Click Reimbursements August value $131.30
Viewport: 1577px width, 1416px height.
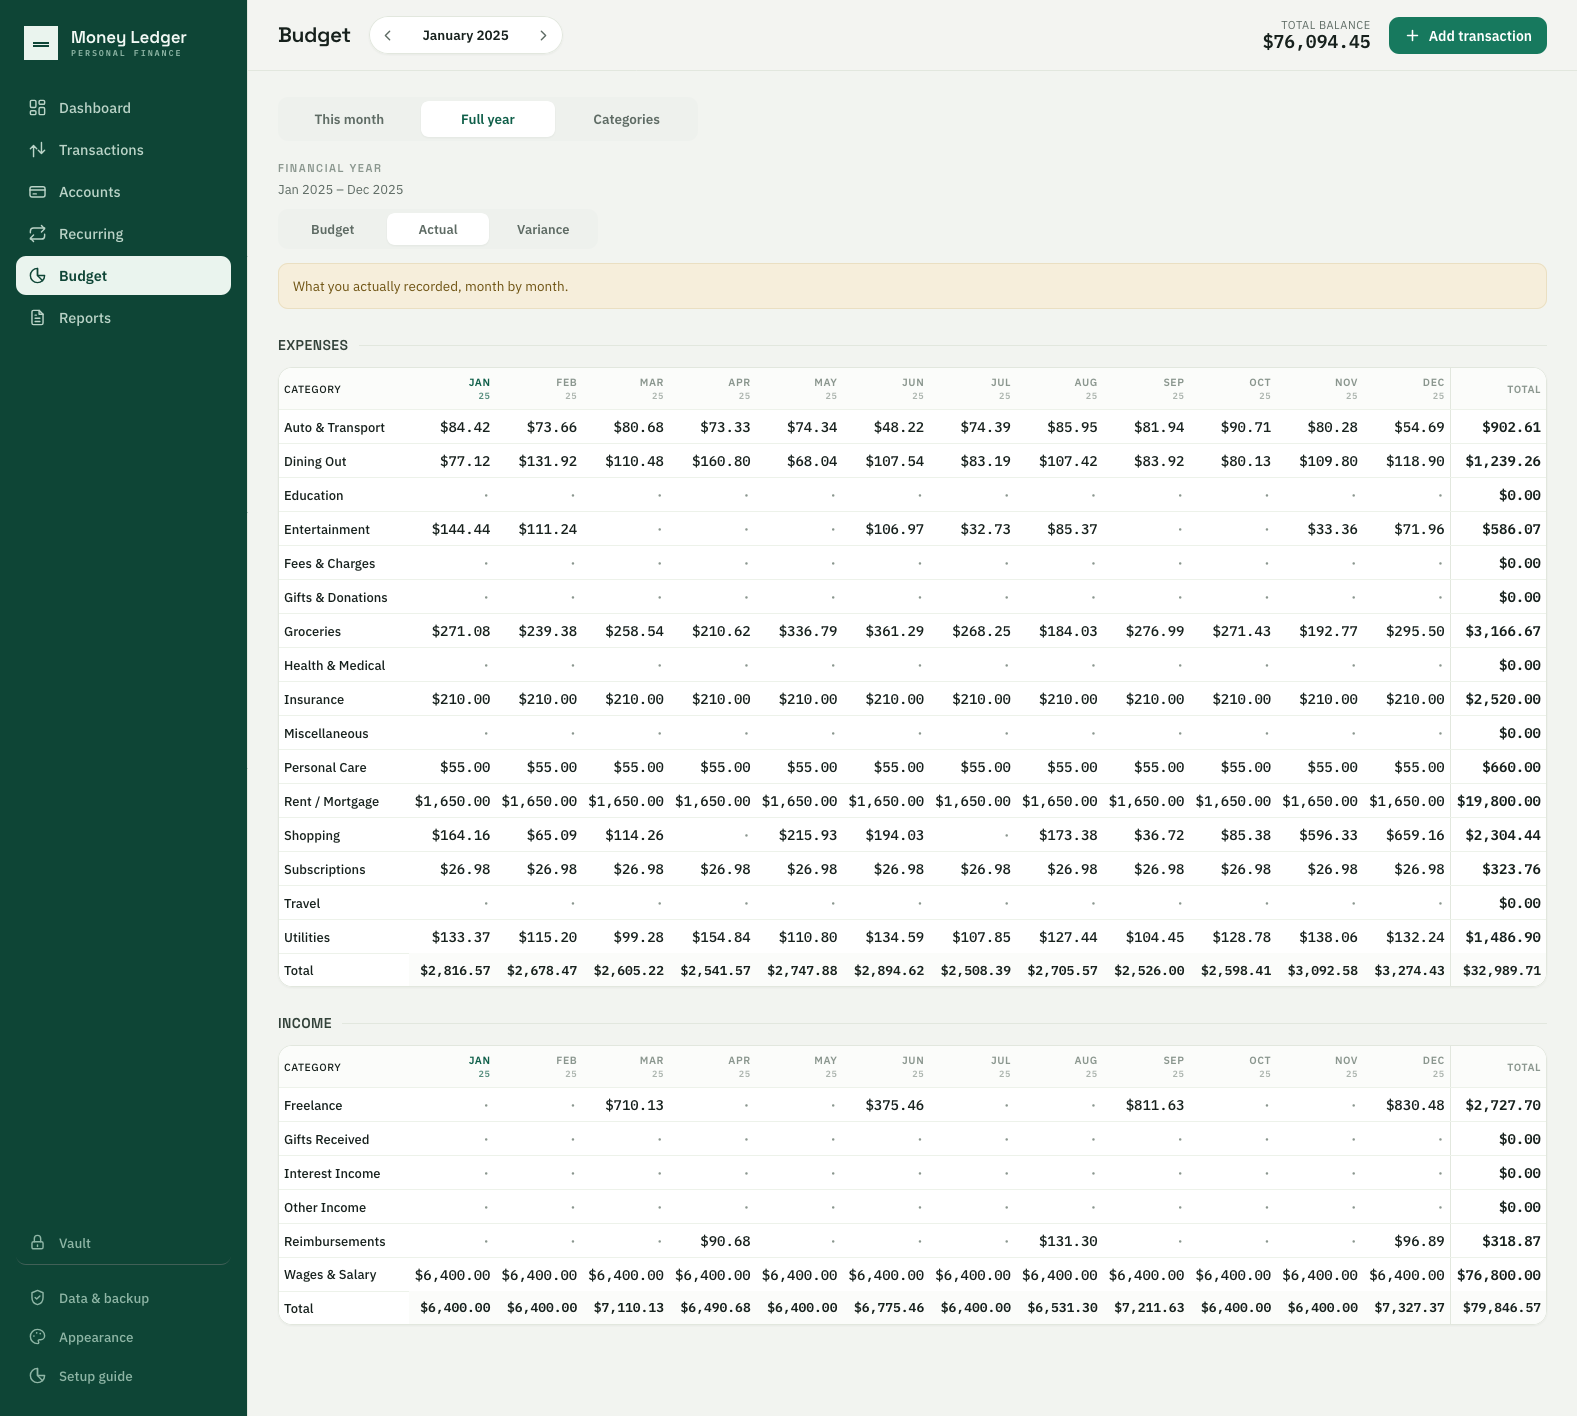[1068, 1241]
